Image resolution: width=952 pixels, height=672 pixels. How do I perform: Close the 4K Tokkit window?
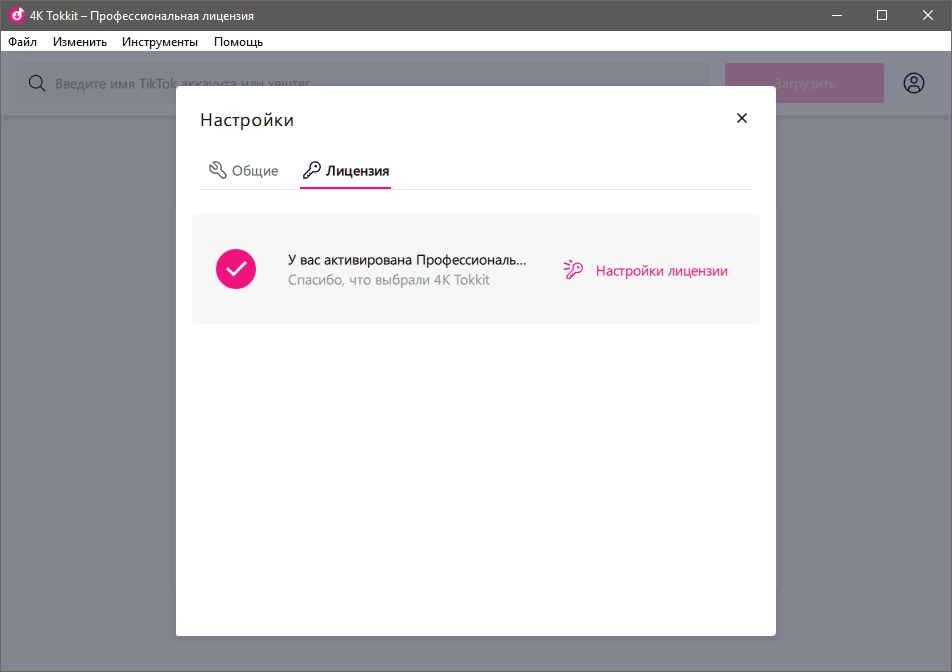point(928,15)
